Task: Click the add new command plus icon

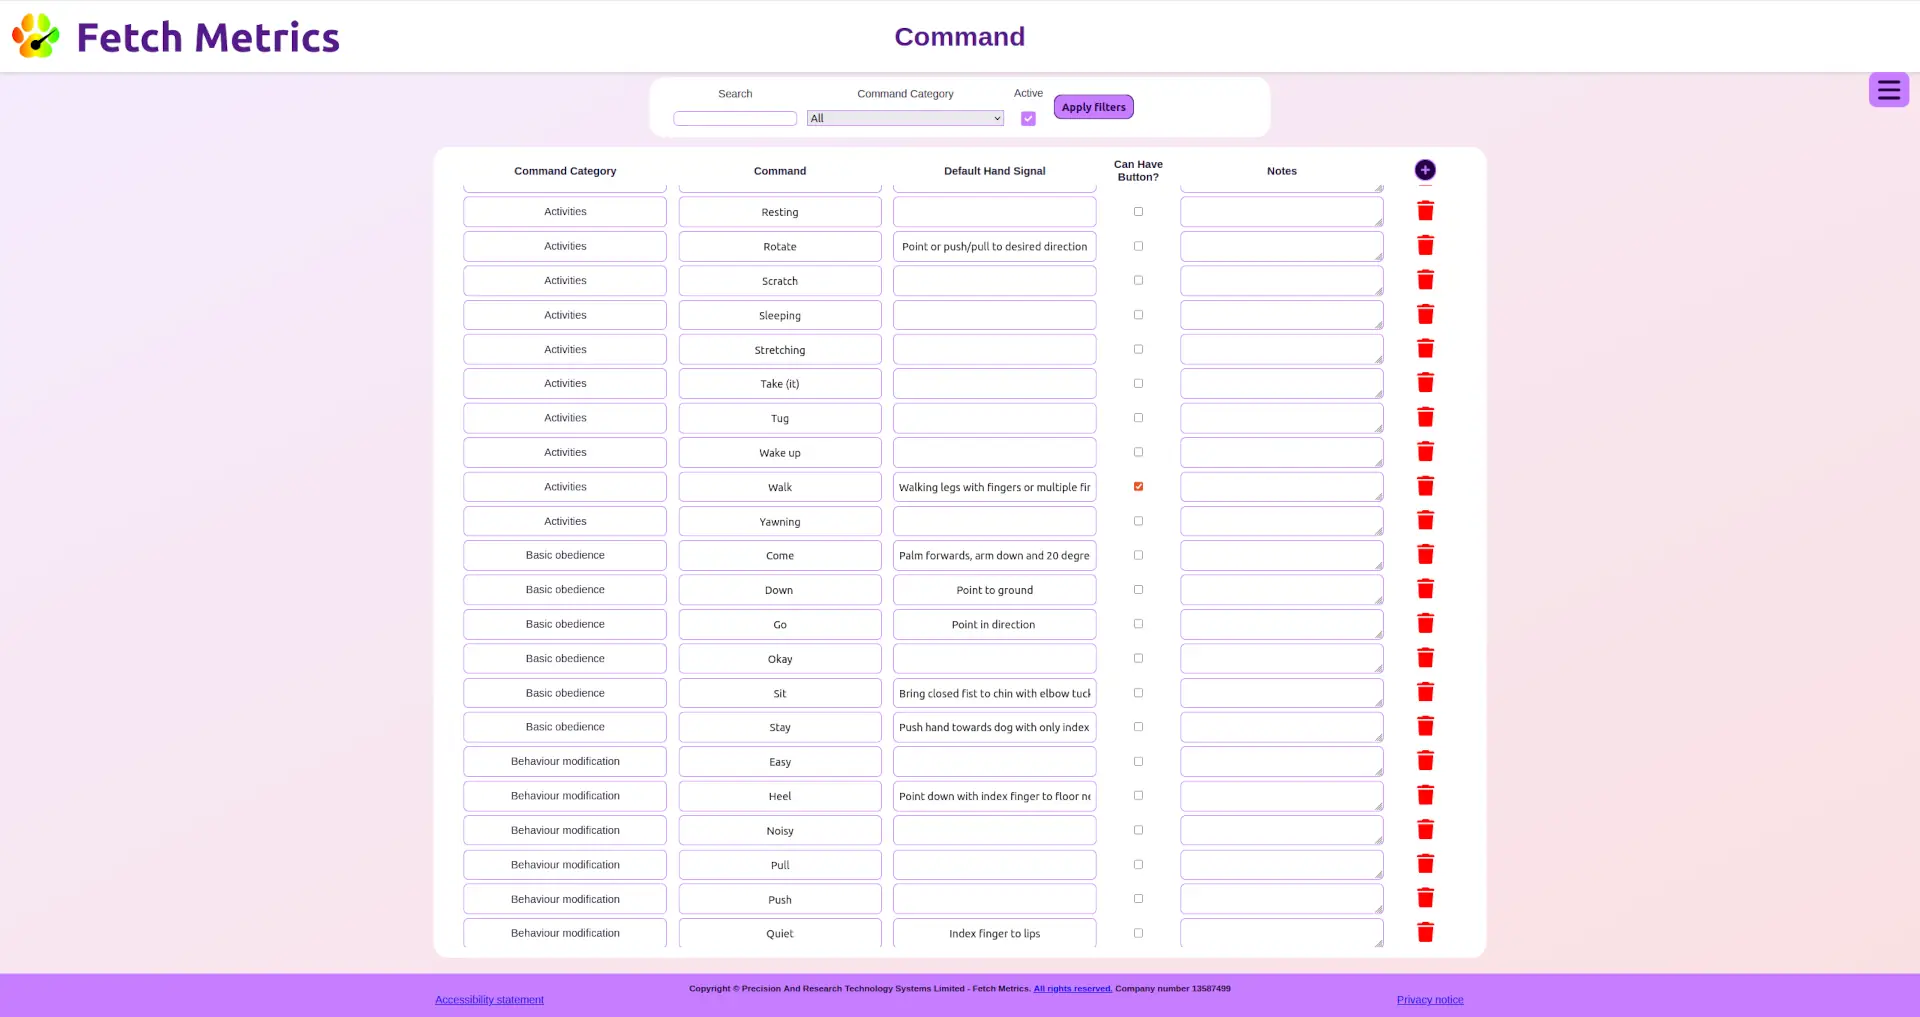Action: 1425,170
